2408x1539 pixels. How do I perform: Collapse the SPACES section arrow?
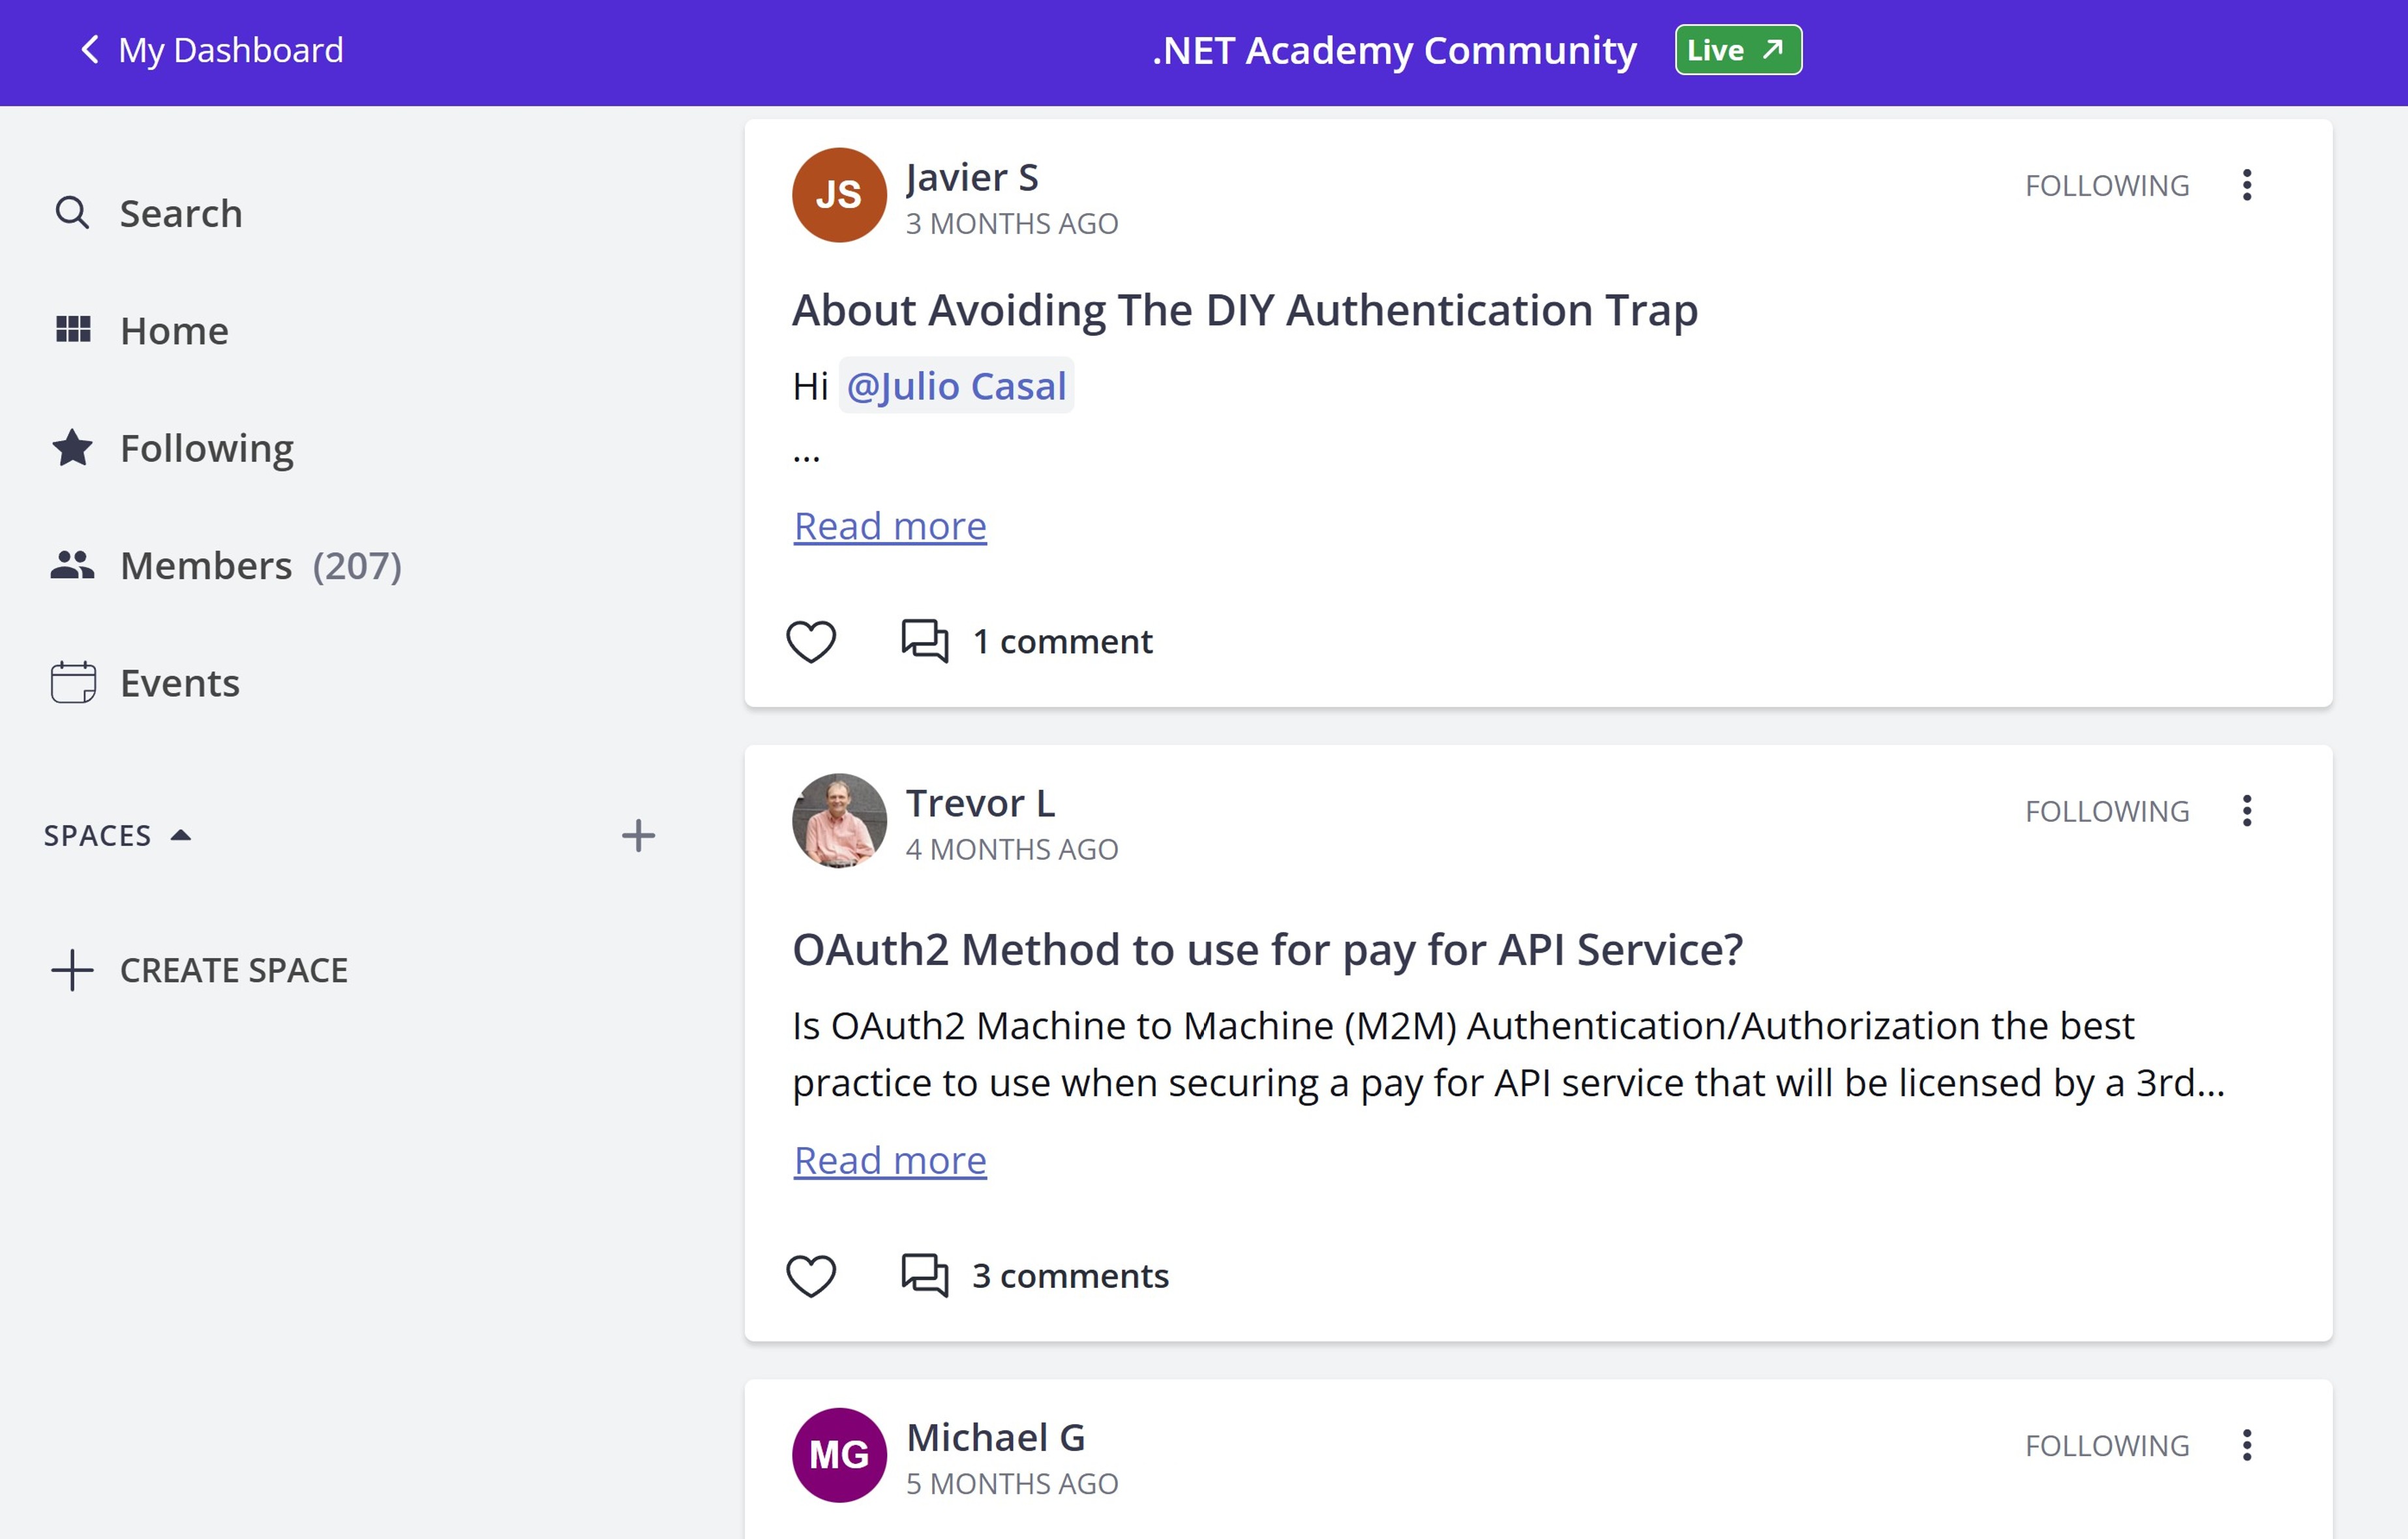181,835
